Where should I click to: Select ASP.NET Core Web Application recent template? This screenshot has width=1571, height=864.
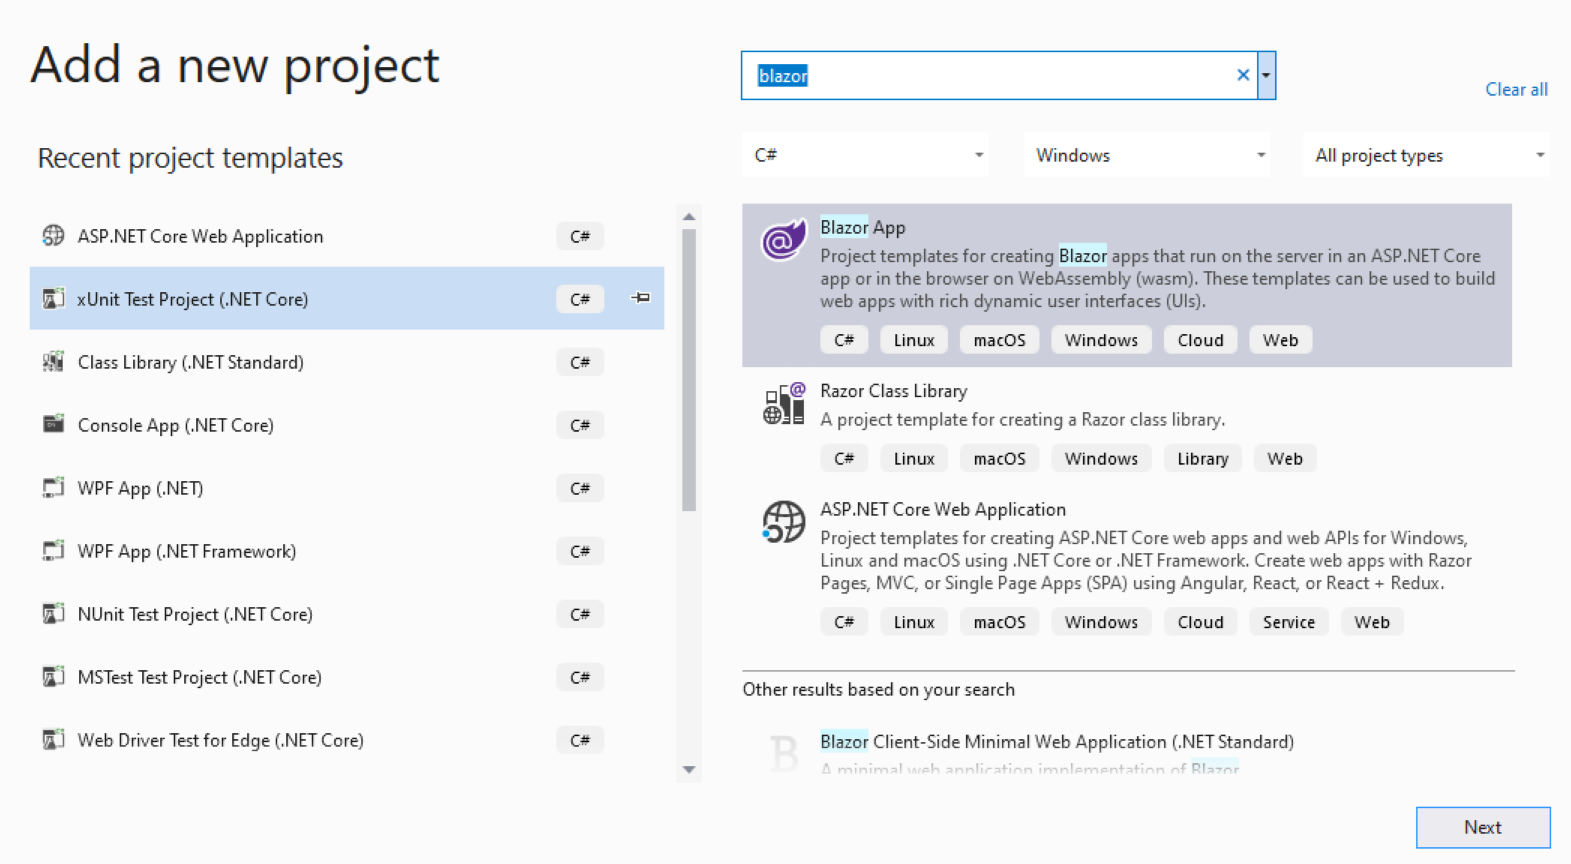coord(347,236)
